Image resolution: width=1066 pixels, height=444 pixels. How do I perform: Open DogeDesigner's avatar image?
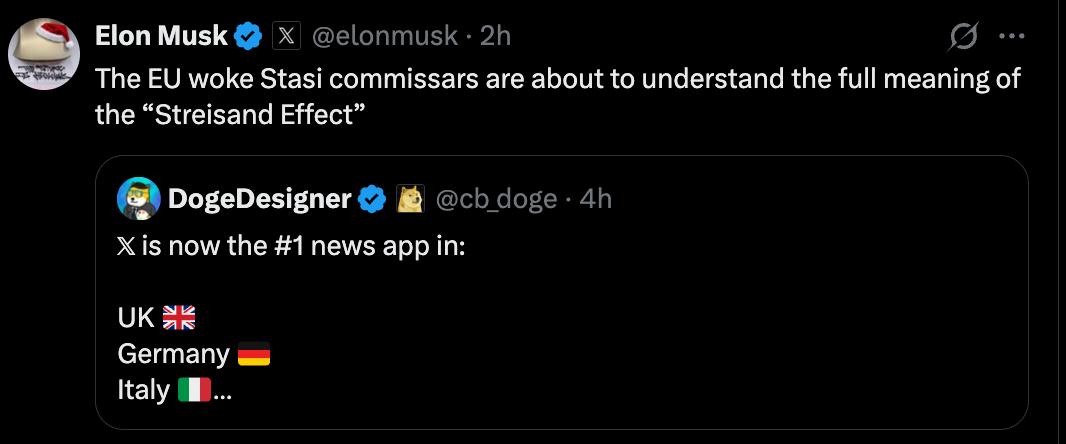138,199
